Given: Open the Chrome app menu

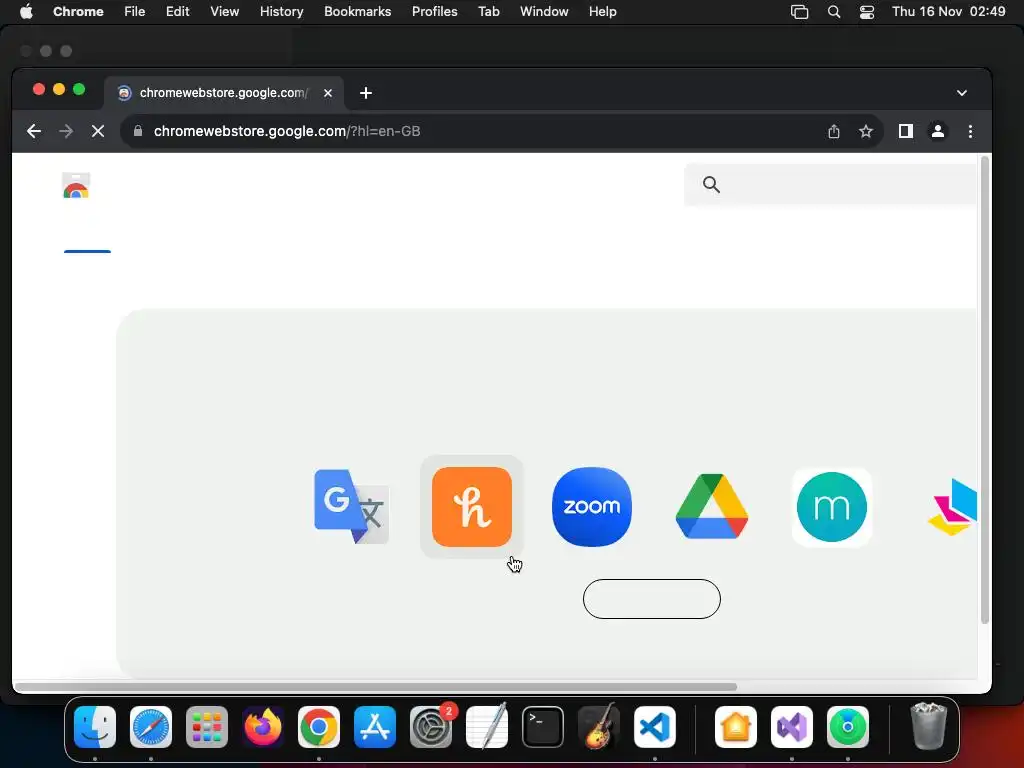Looking at the screenshot, I should [78, 11].
